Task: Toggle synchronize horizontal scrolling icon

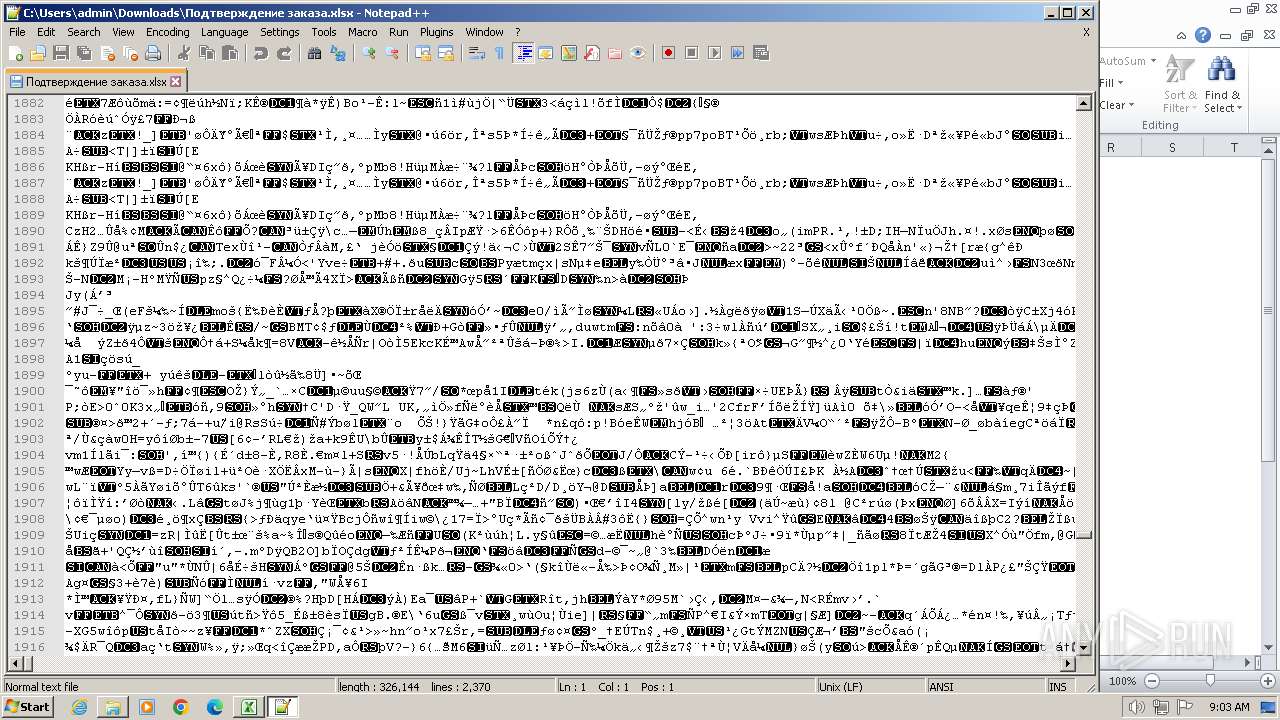Action: click(446, 53)
